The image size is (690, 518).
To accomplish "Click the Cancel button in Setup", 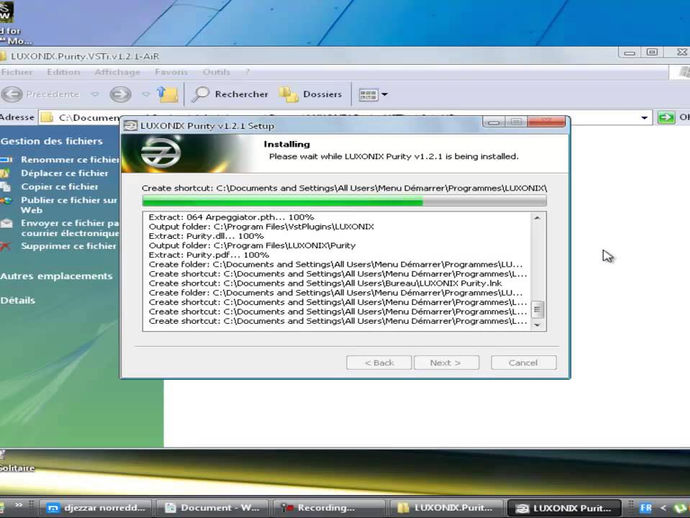I will tap(524, 363).
